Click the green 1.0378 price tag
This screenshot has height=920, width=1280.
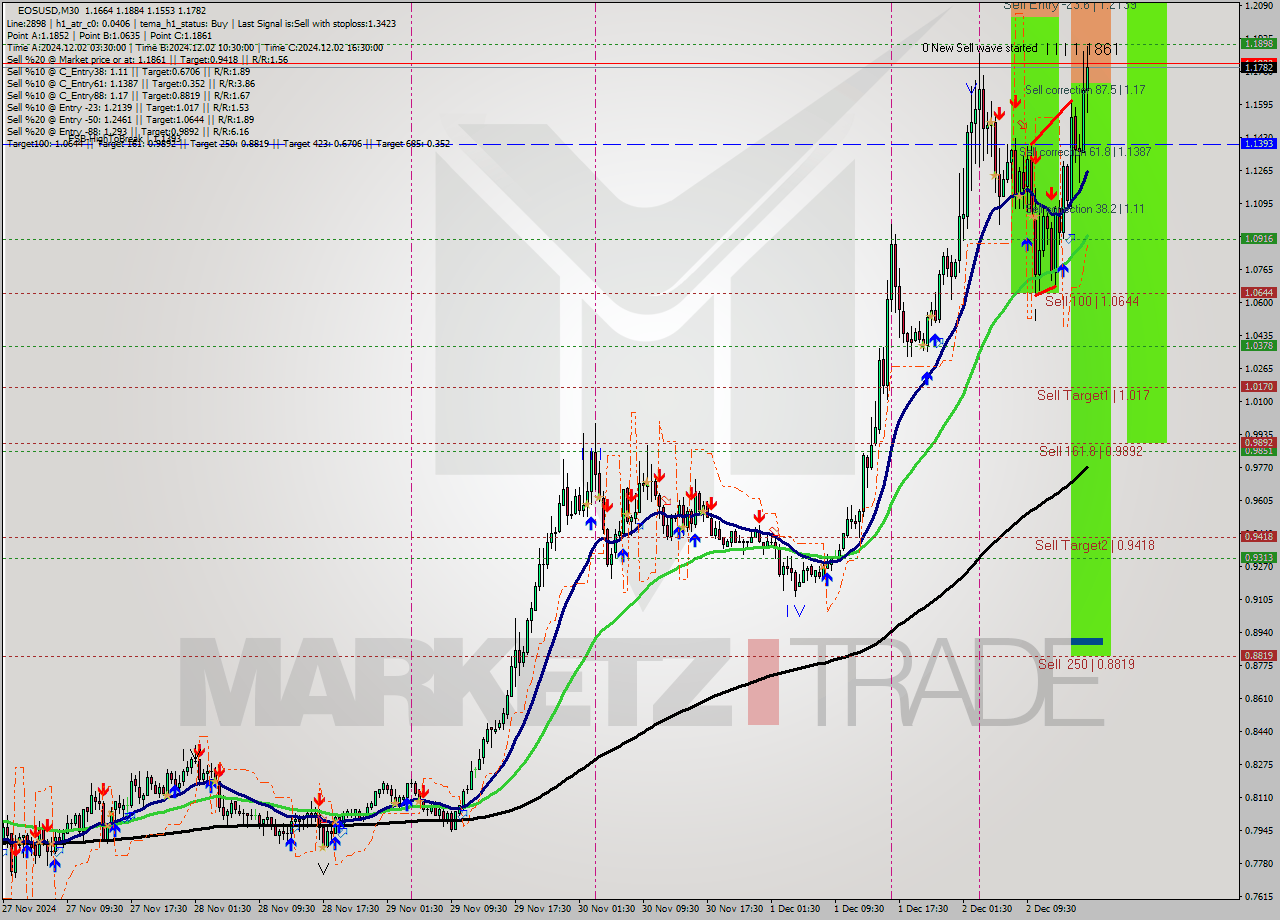coord(1258,345)
